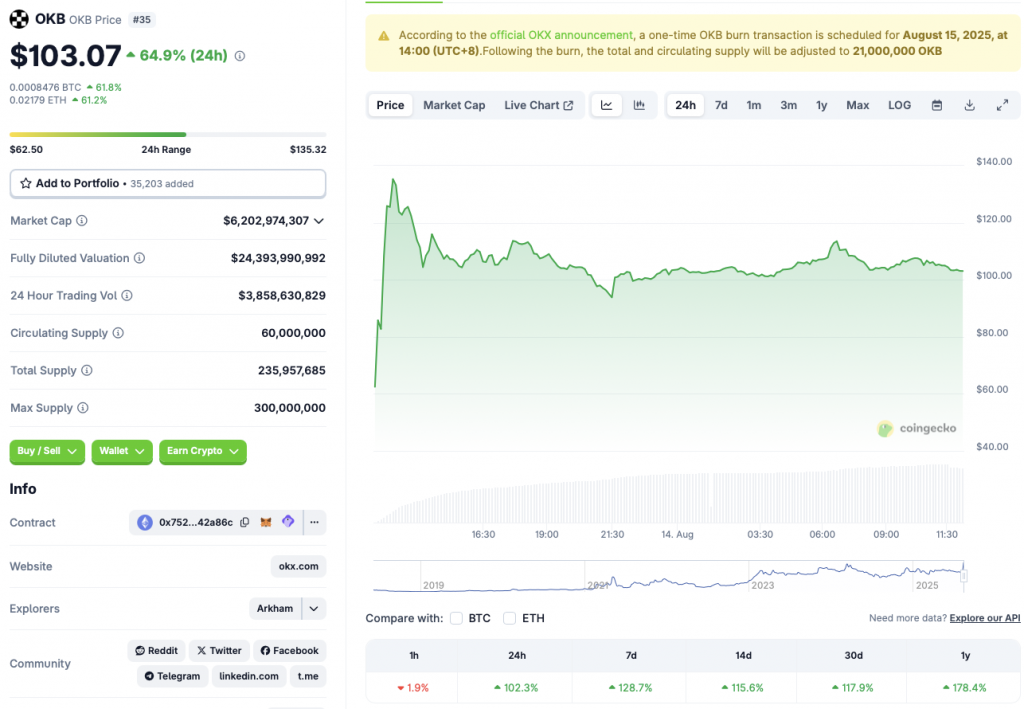Click the #35 rank badge

pyautogui.click(x=142, y=20)
